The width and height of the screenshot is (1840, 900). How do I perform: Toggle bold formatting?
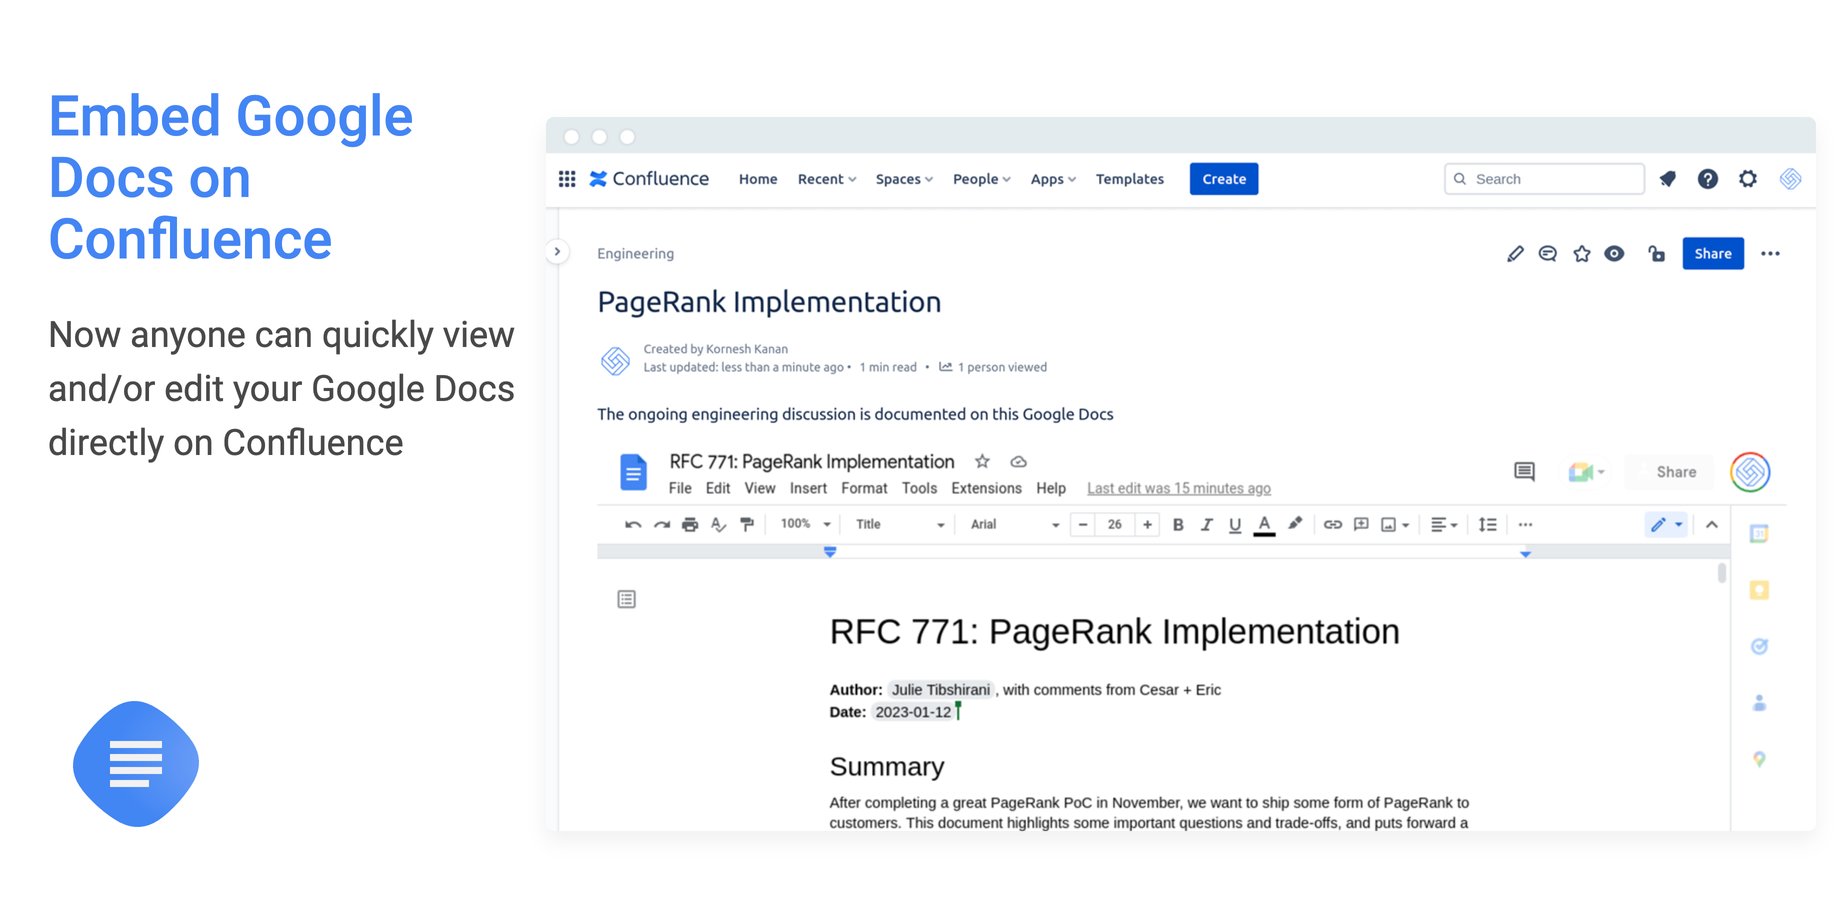1178,525
